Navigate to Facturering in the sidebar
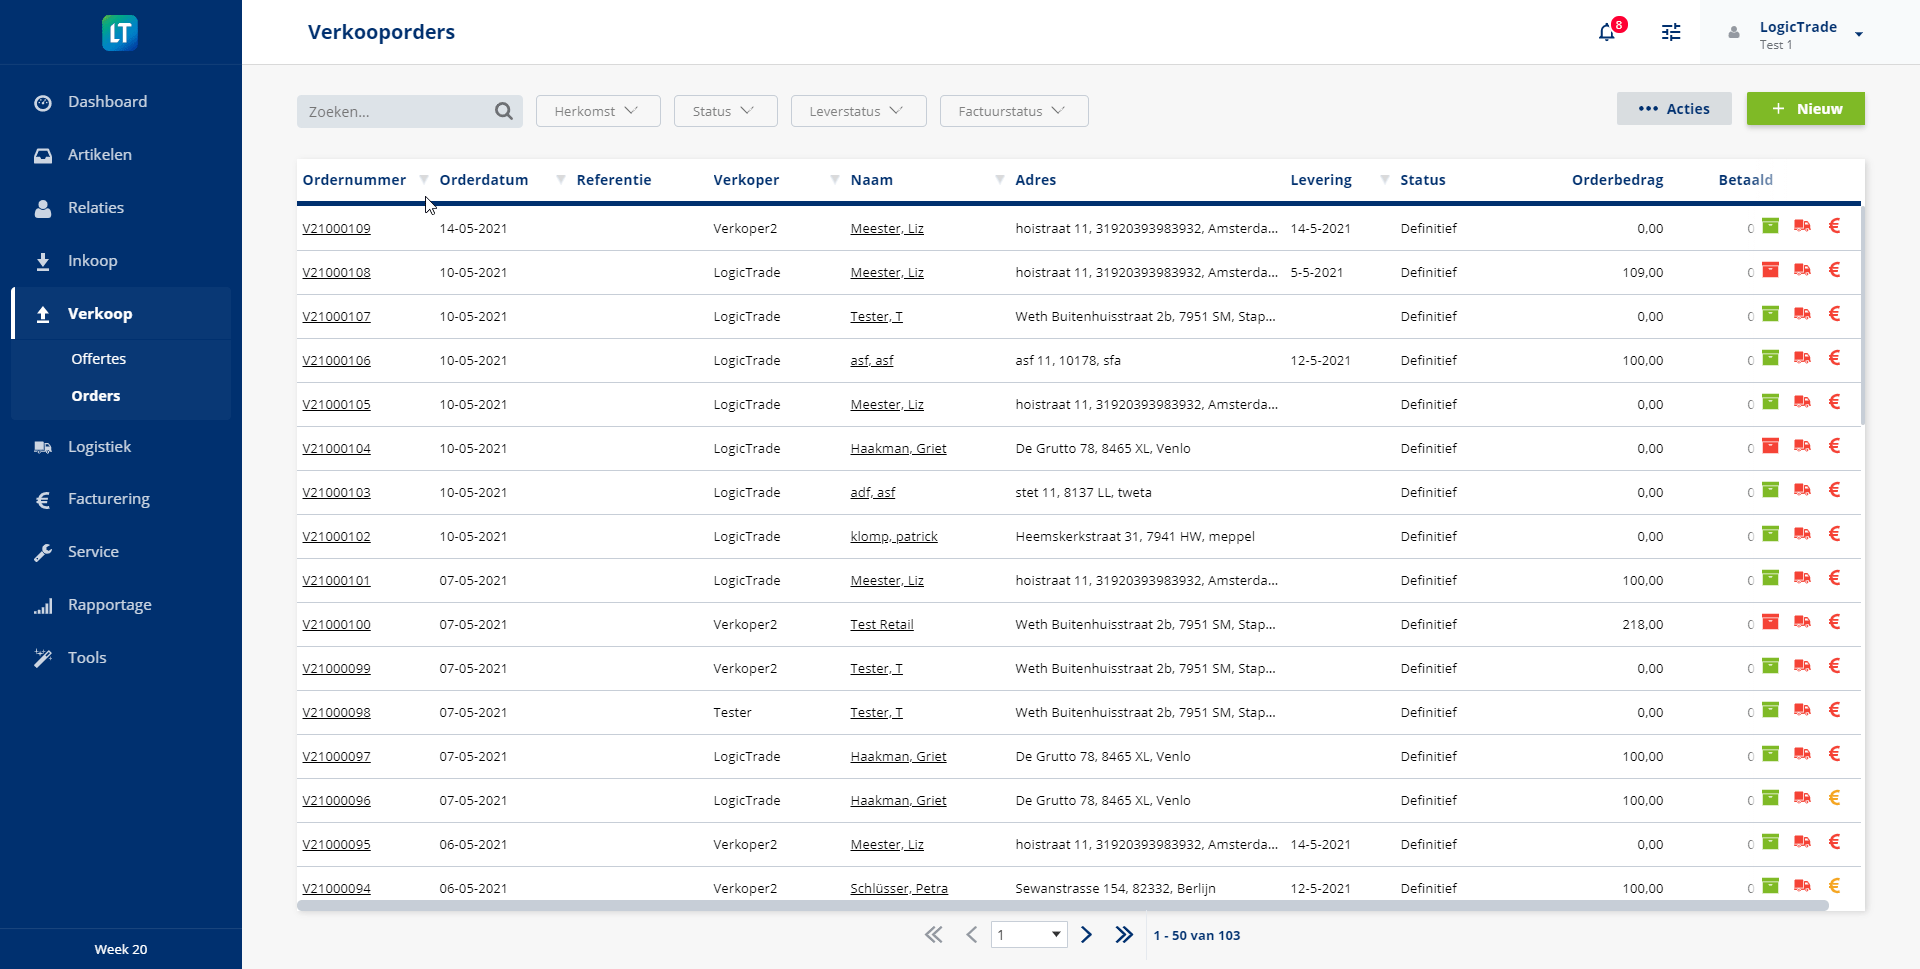This screenshot has height=969, width=1920. (108, 499)
